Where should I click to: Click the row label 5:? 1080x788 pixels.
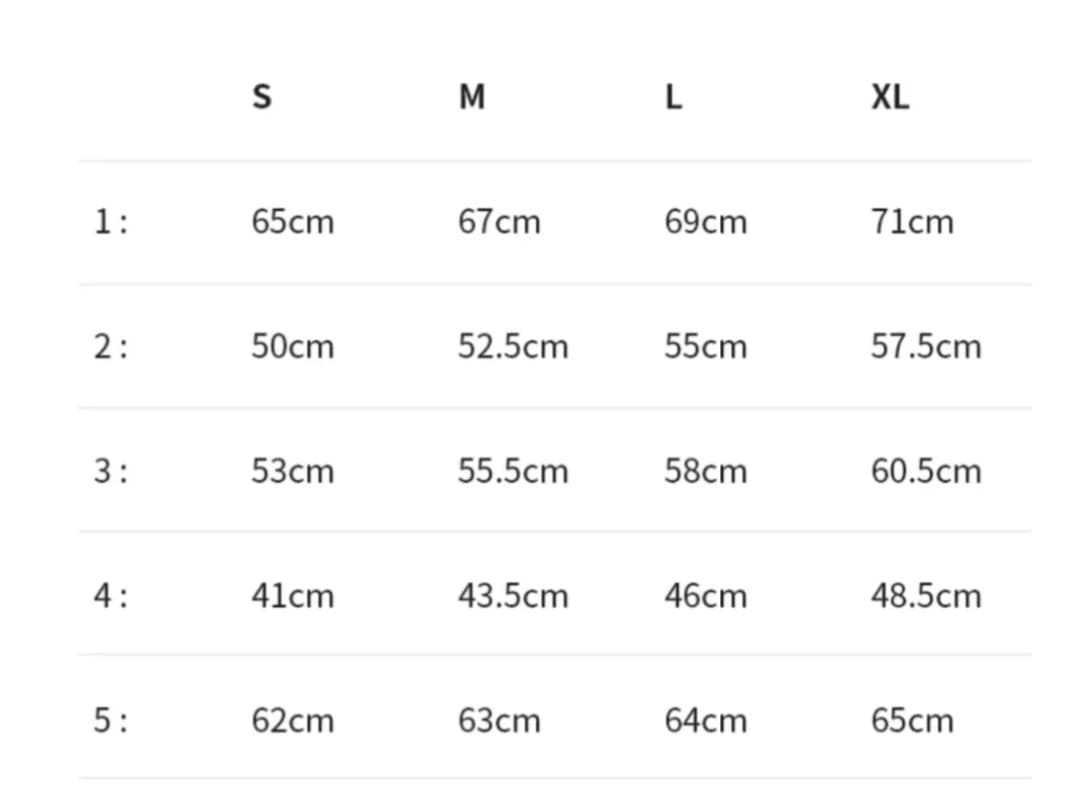[x=111, y=720]
